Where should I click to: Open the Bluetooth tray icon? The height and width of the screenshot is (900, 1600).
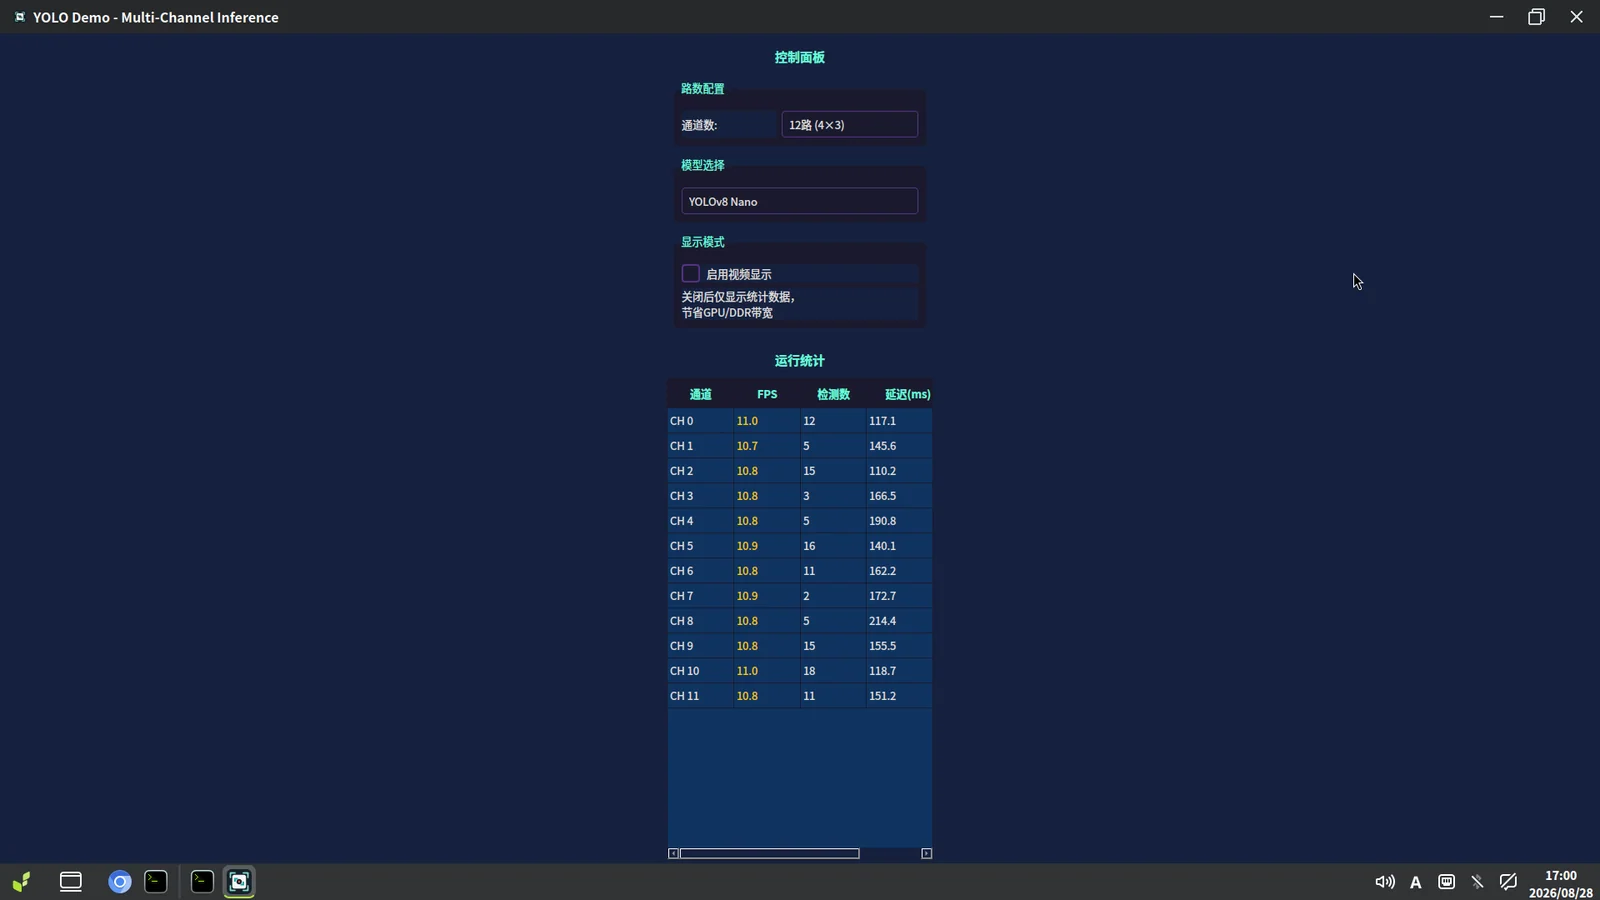pyautogui.click(x=1477, y=882)
